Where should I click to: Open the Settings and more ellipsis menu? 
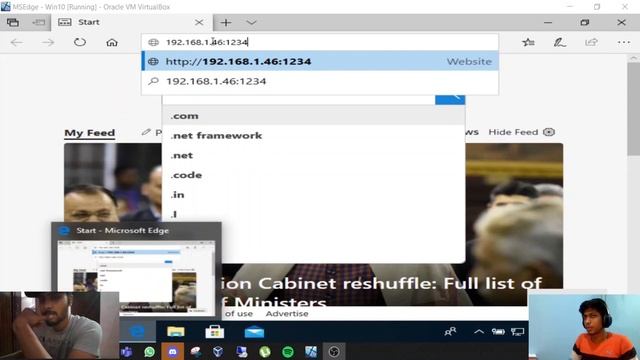pyautogui.click(x=624, y=42)
